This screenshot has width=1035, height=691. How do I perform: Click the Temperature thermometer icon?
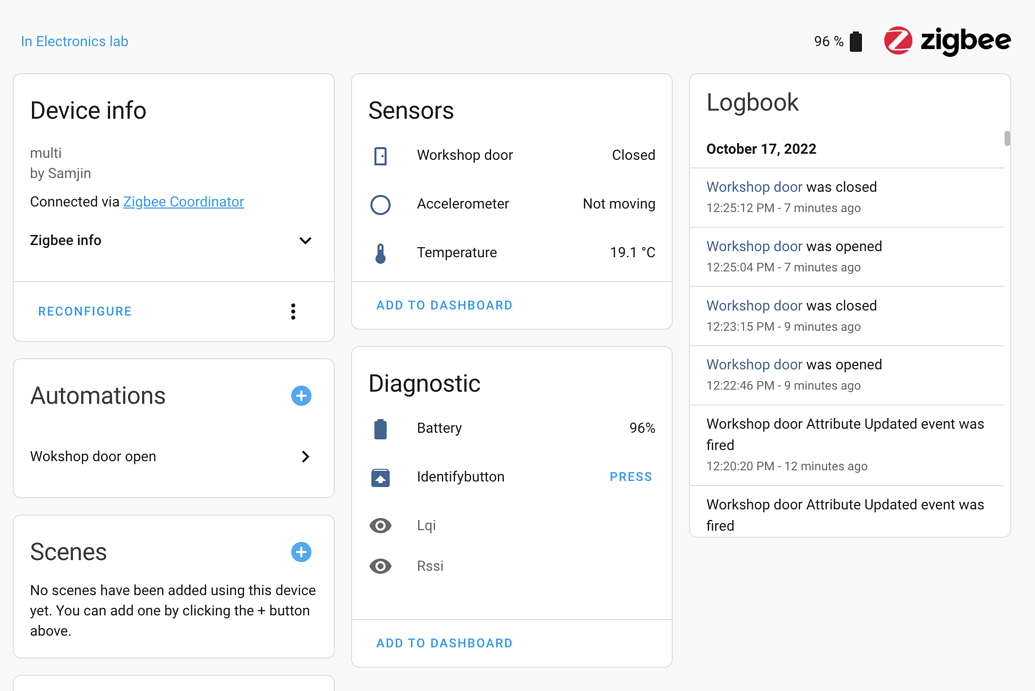[x=381, y=252]
